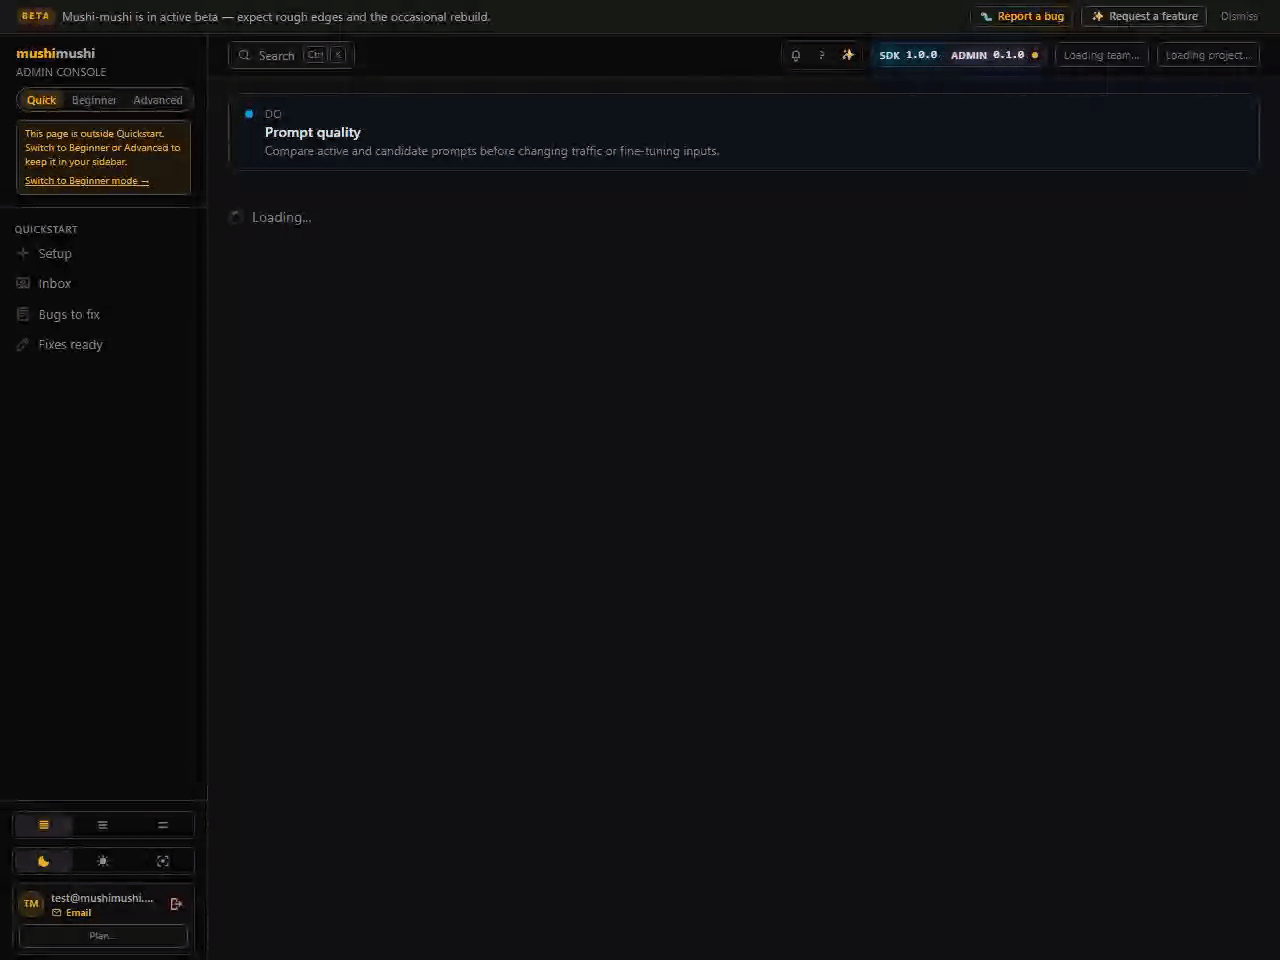Viewport: 1280px width, 960px height.
Task: Click the Search input field
Action: click(x=291, y=55)
